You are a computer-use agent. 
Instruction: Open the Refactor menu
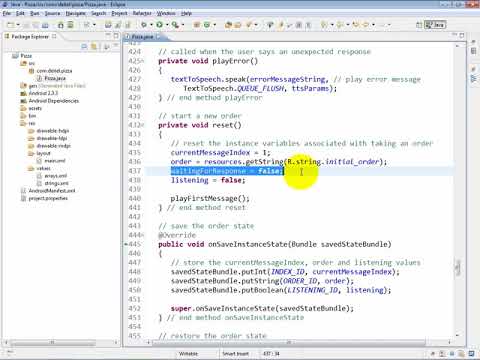(x=142, y=13)
